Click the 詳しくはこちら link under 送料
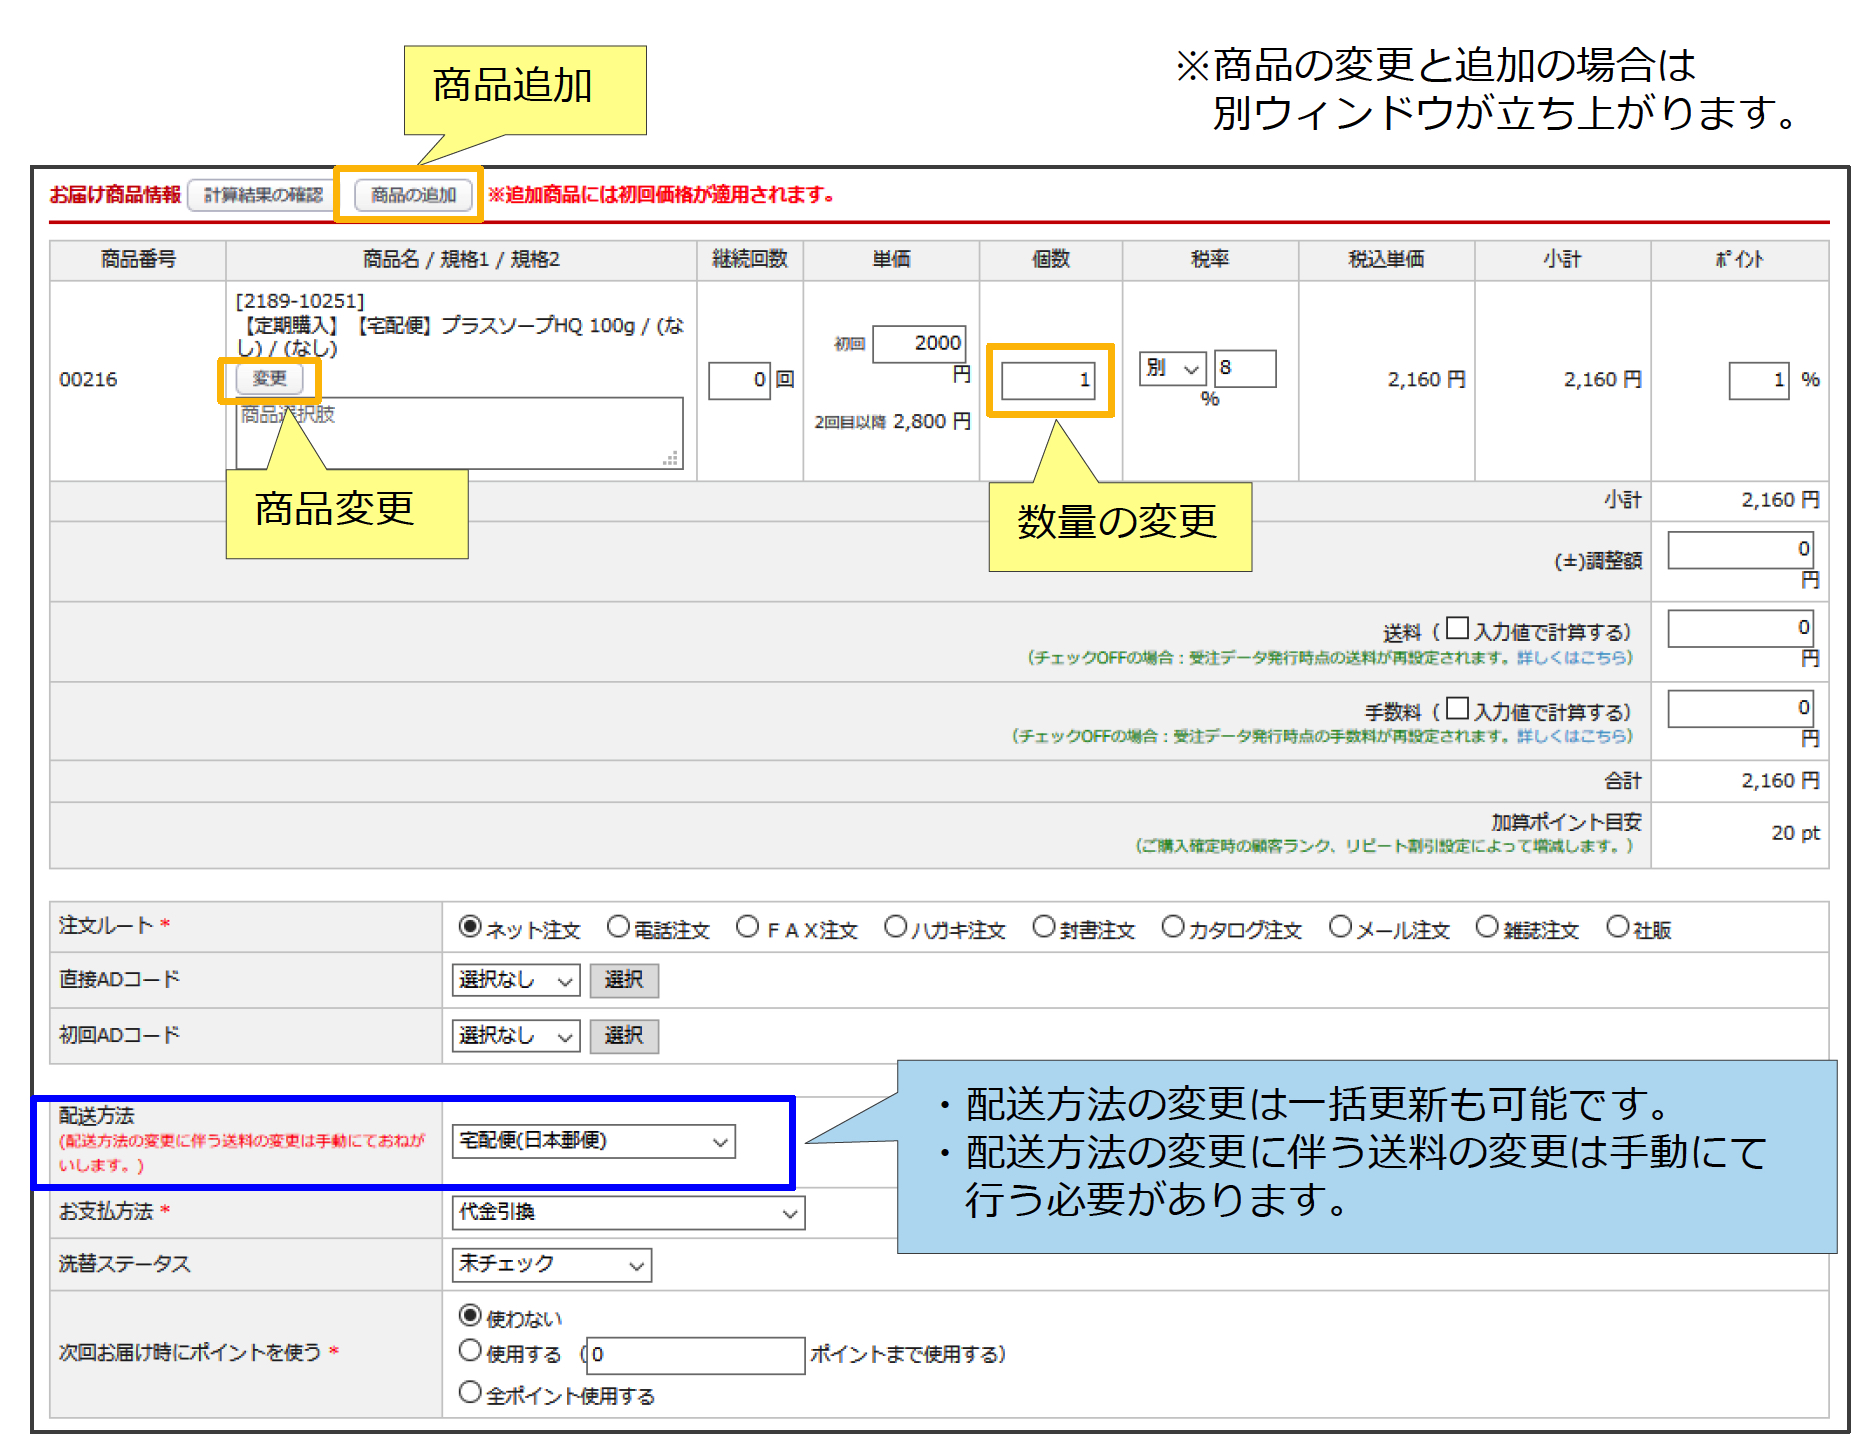Image resolution: width=1874 pixels, height=1448 pixels. (x=1574, y=657)
